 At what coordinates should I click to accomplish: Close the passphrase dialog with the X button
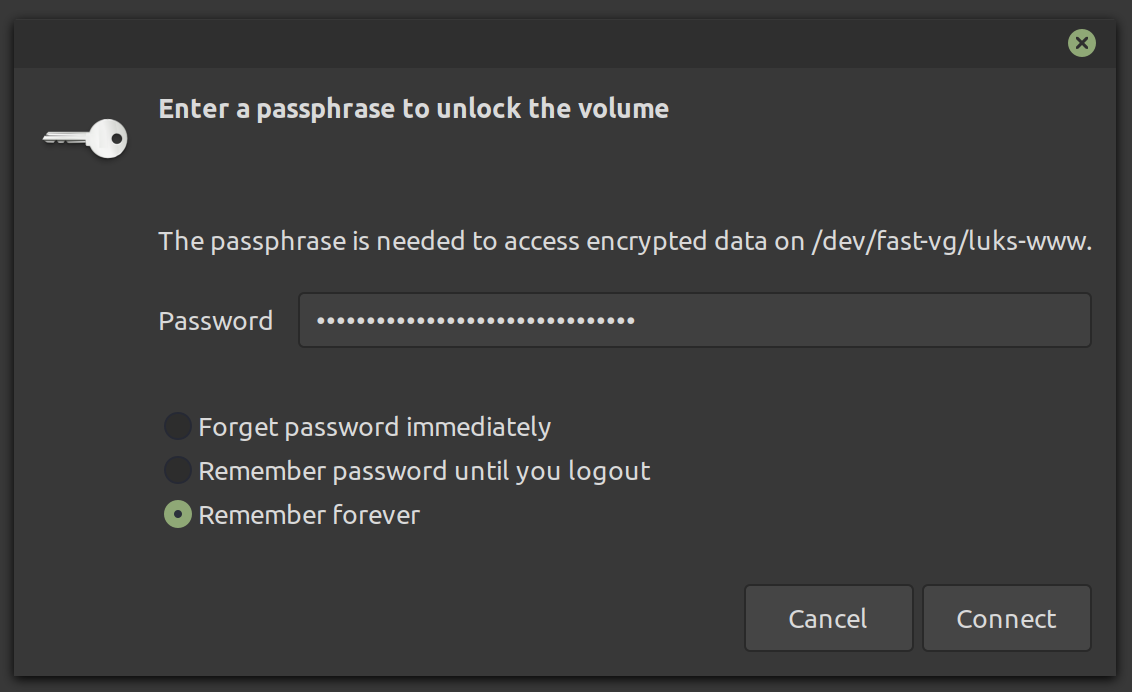pos(1081,43)
